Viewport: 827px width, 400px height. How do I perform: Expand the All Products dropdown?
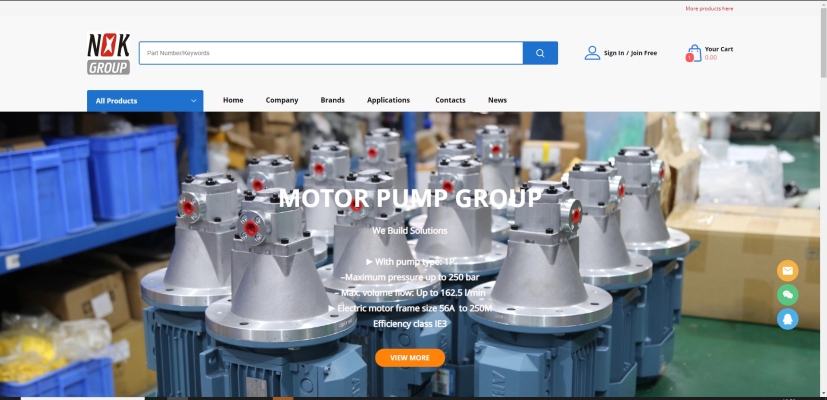(x=145, y=101)
